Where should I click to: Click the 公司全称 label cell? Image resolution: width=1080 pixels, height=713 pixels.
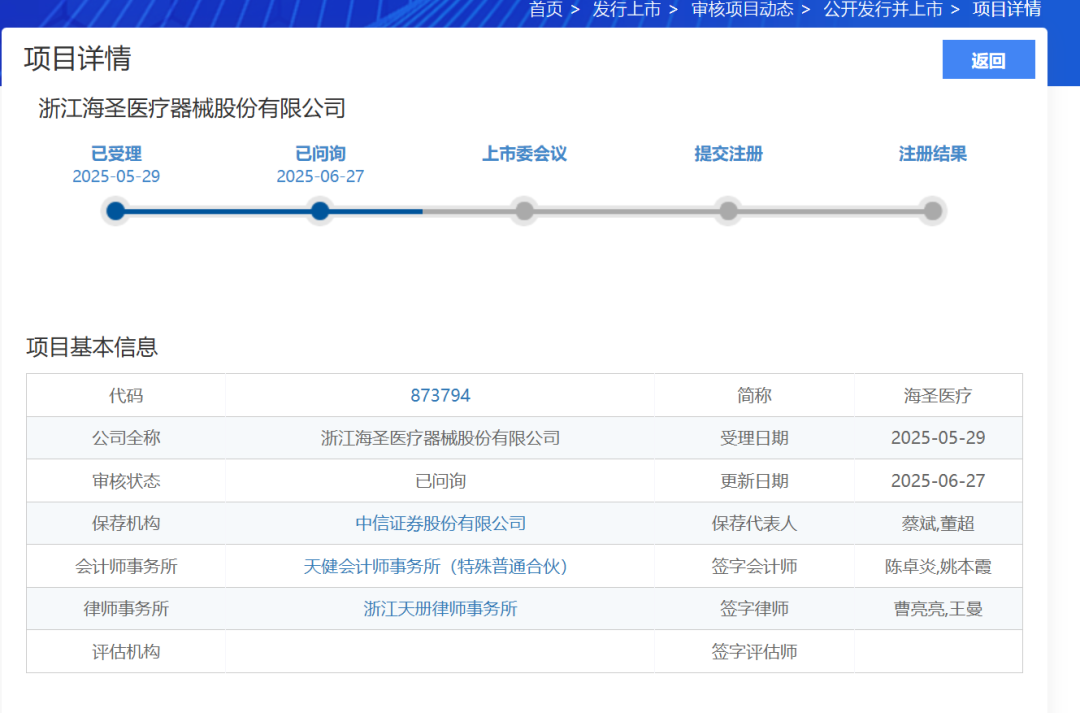pos(125,438)
